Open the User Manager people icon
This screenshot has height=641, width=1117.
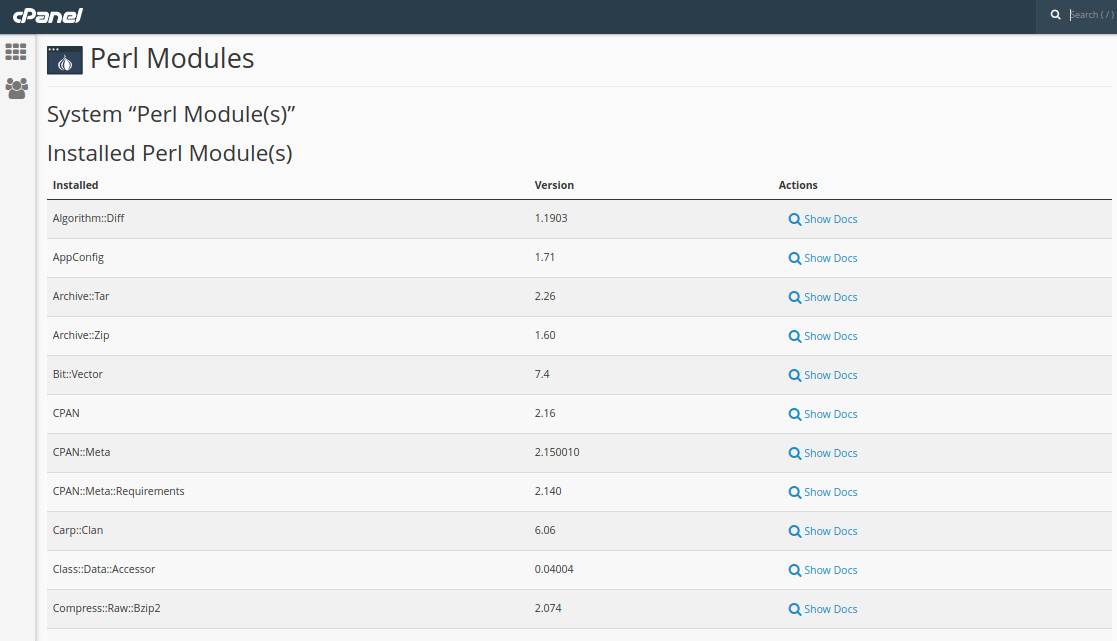(x=16, y=88)
